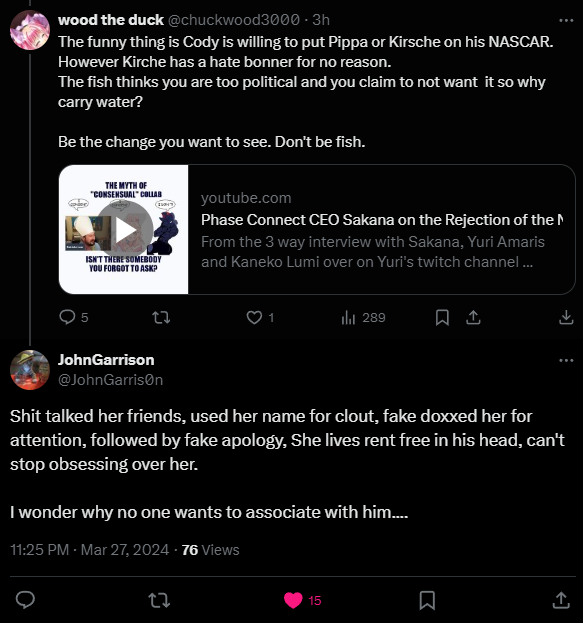Viewport: 583px width, 623px height.
Task: Bookmark JohnGarrison's tweet
Action: [x=427, y=600]
